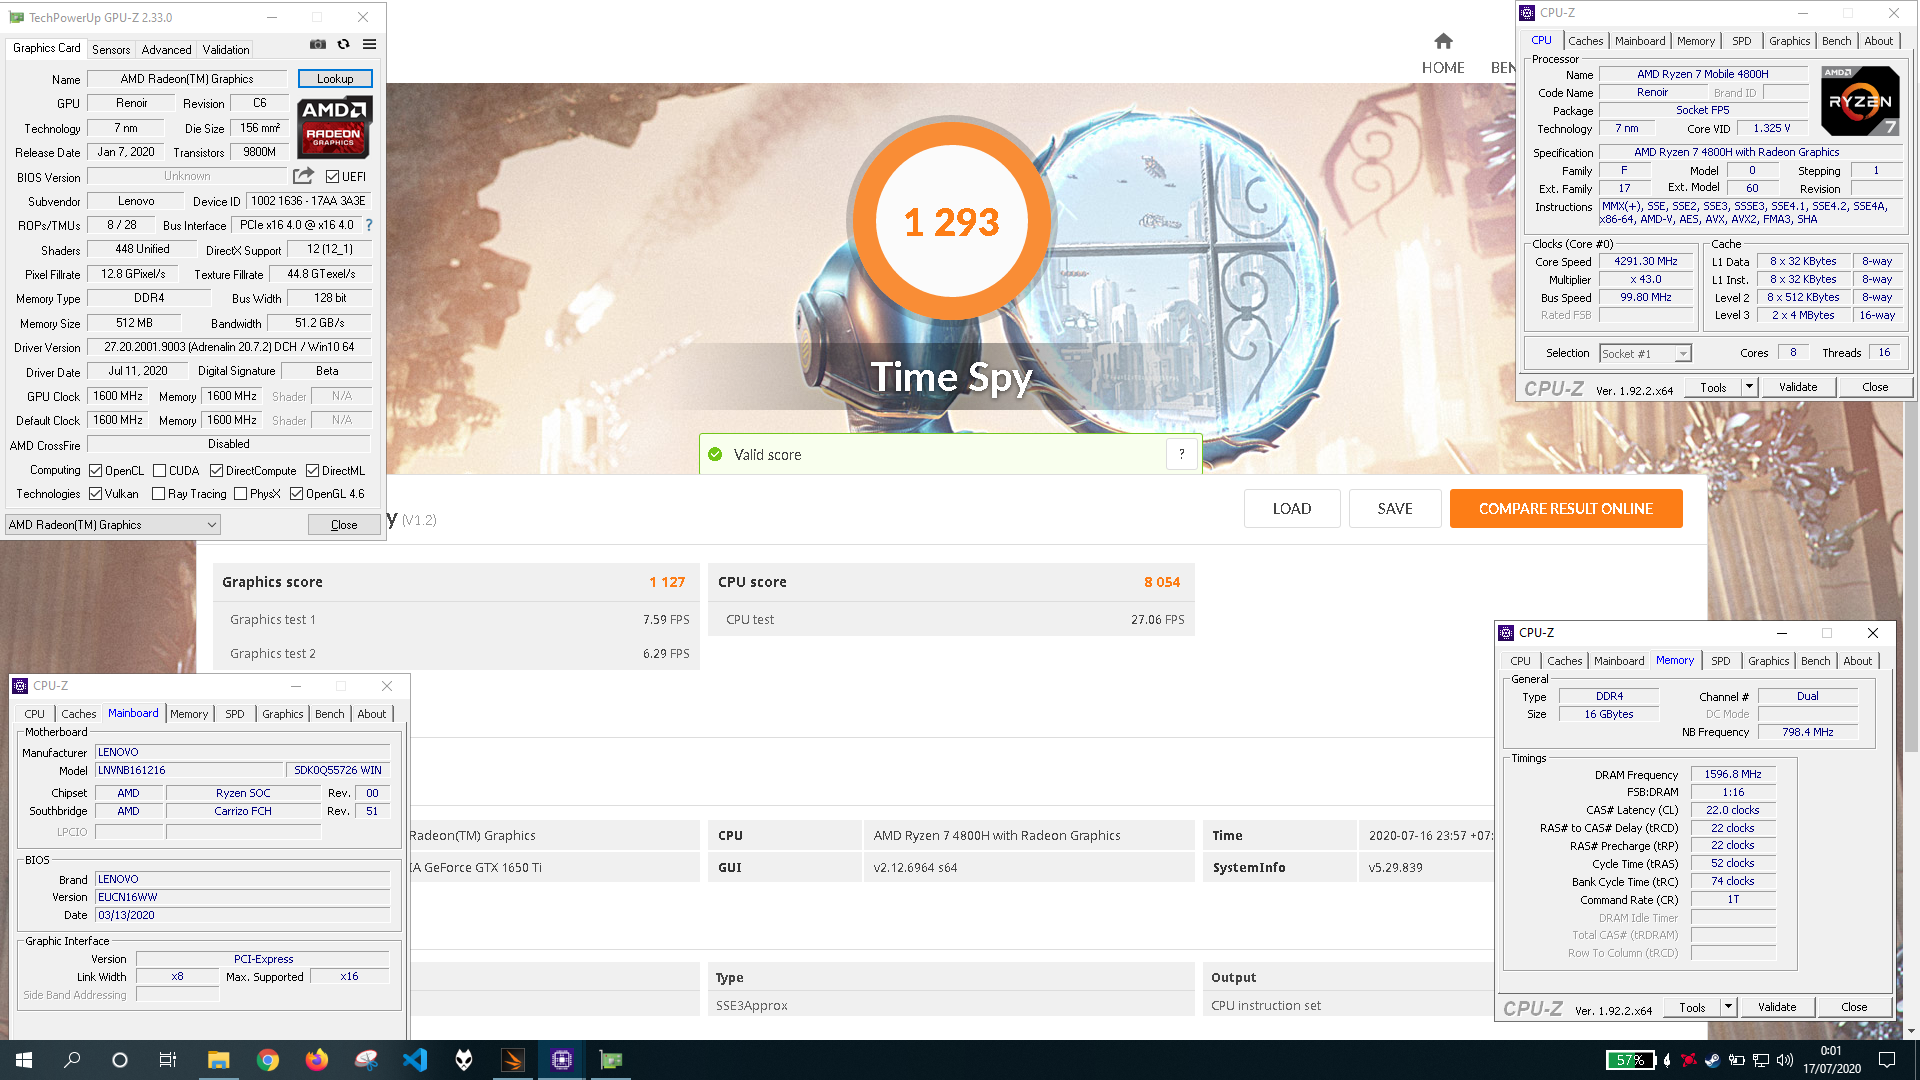Open the Socket #1 selection dropdown

click(x=1645, y=353)
